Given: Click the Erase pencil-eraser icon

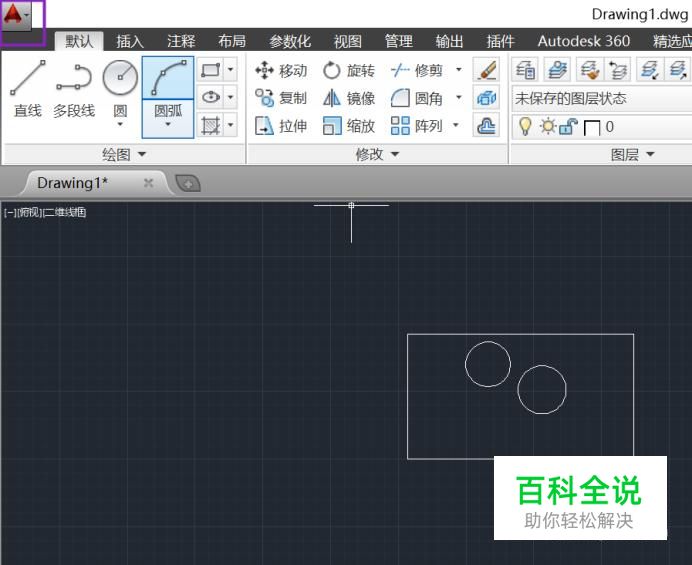Looking at the screenshot, I should coord(486,70).
